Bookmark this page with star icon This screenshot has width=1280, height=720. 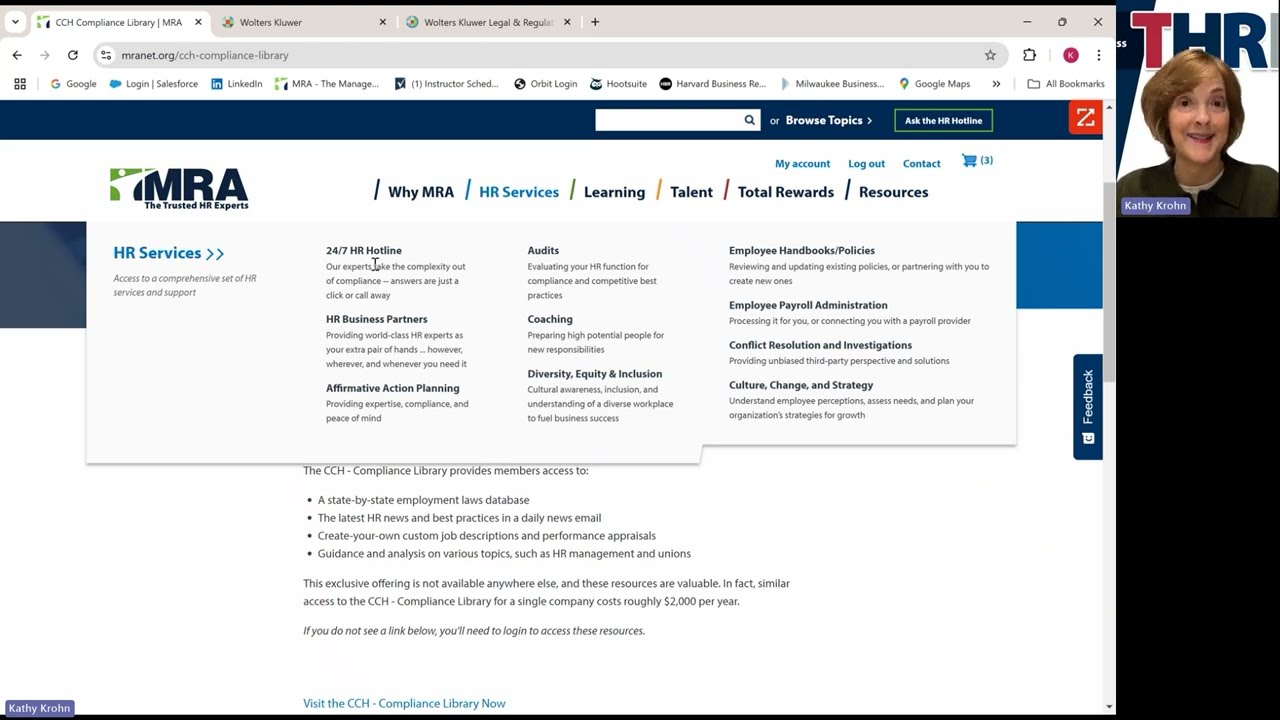coord(990,55)
